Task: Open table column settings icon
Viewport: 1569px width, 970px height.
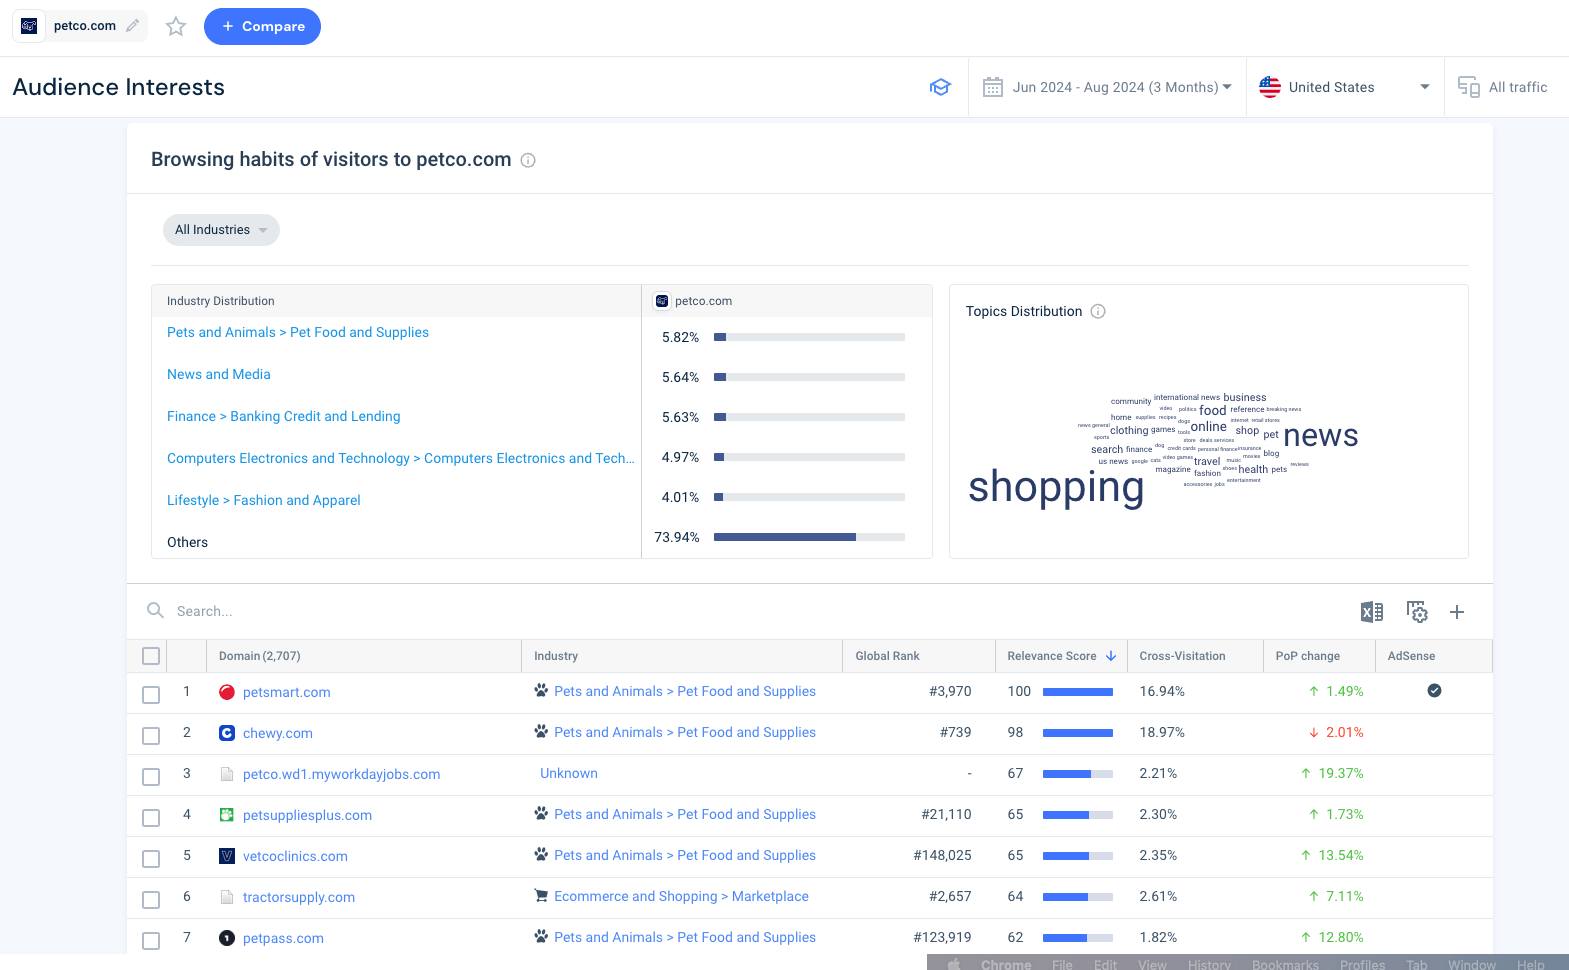Action: click(1417, 612)
